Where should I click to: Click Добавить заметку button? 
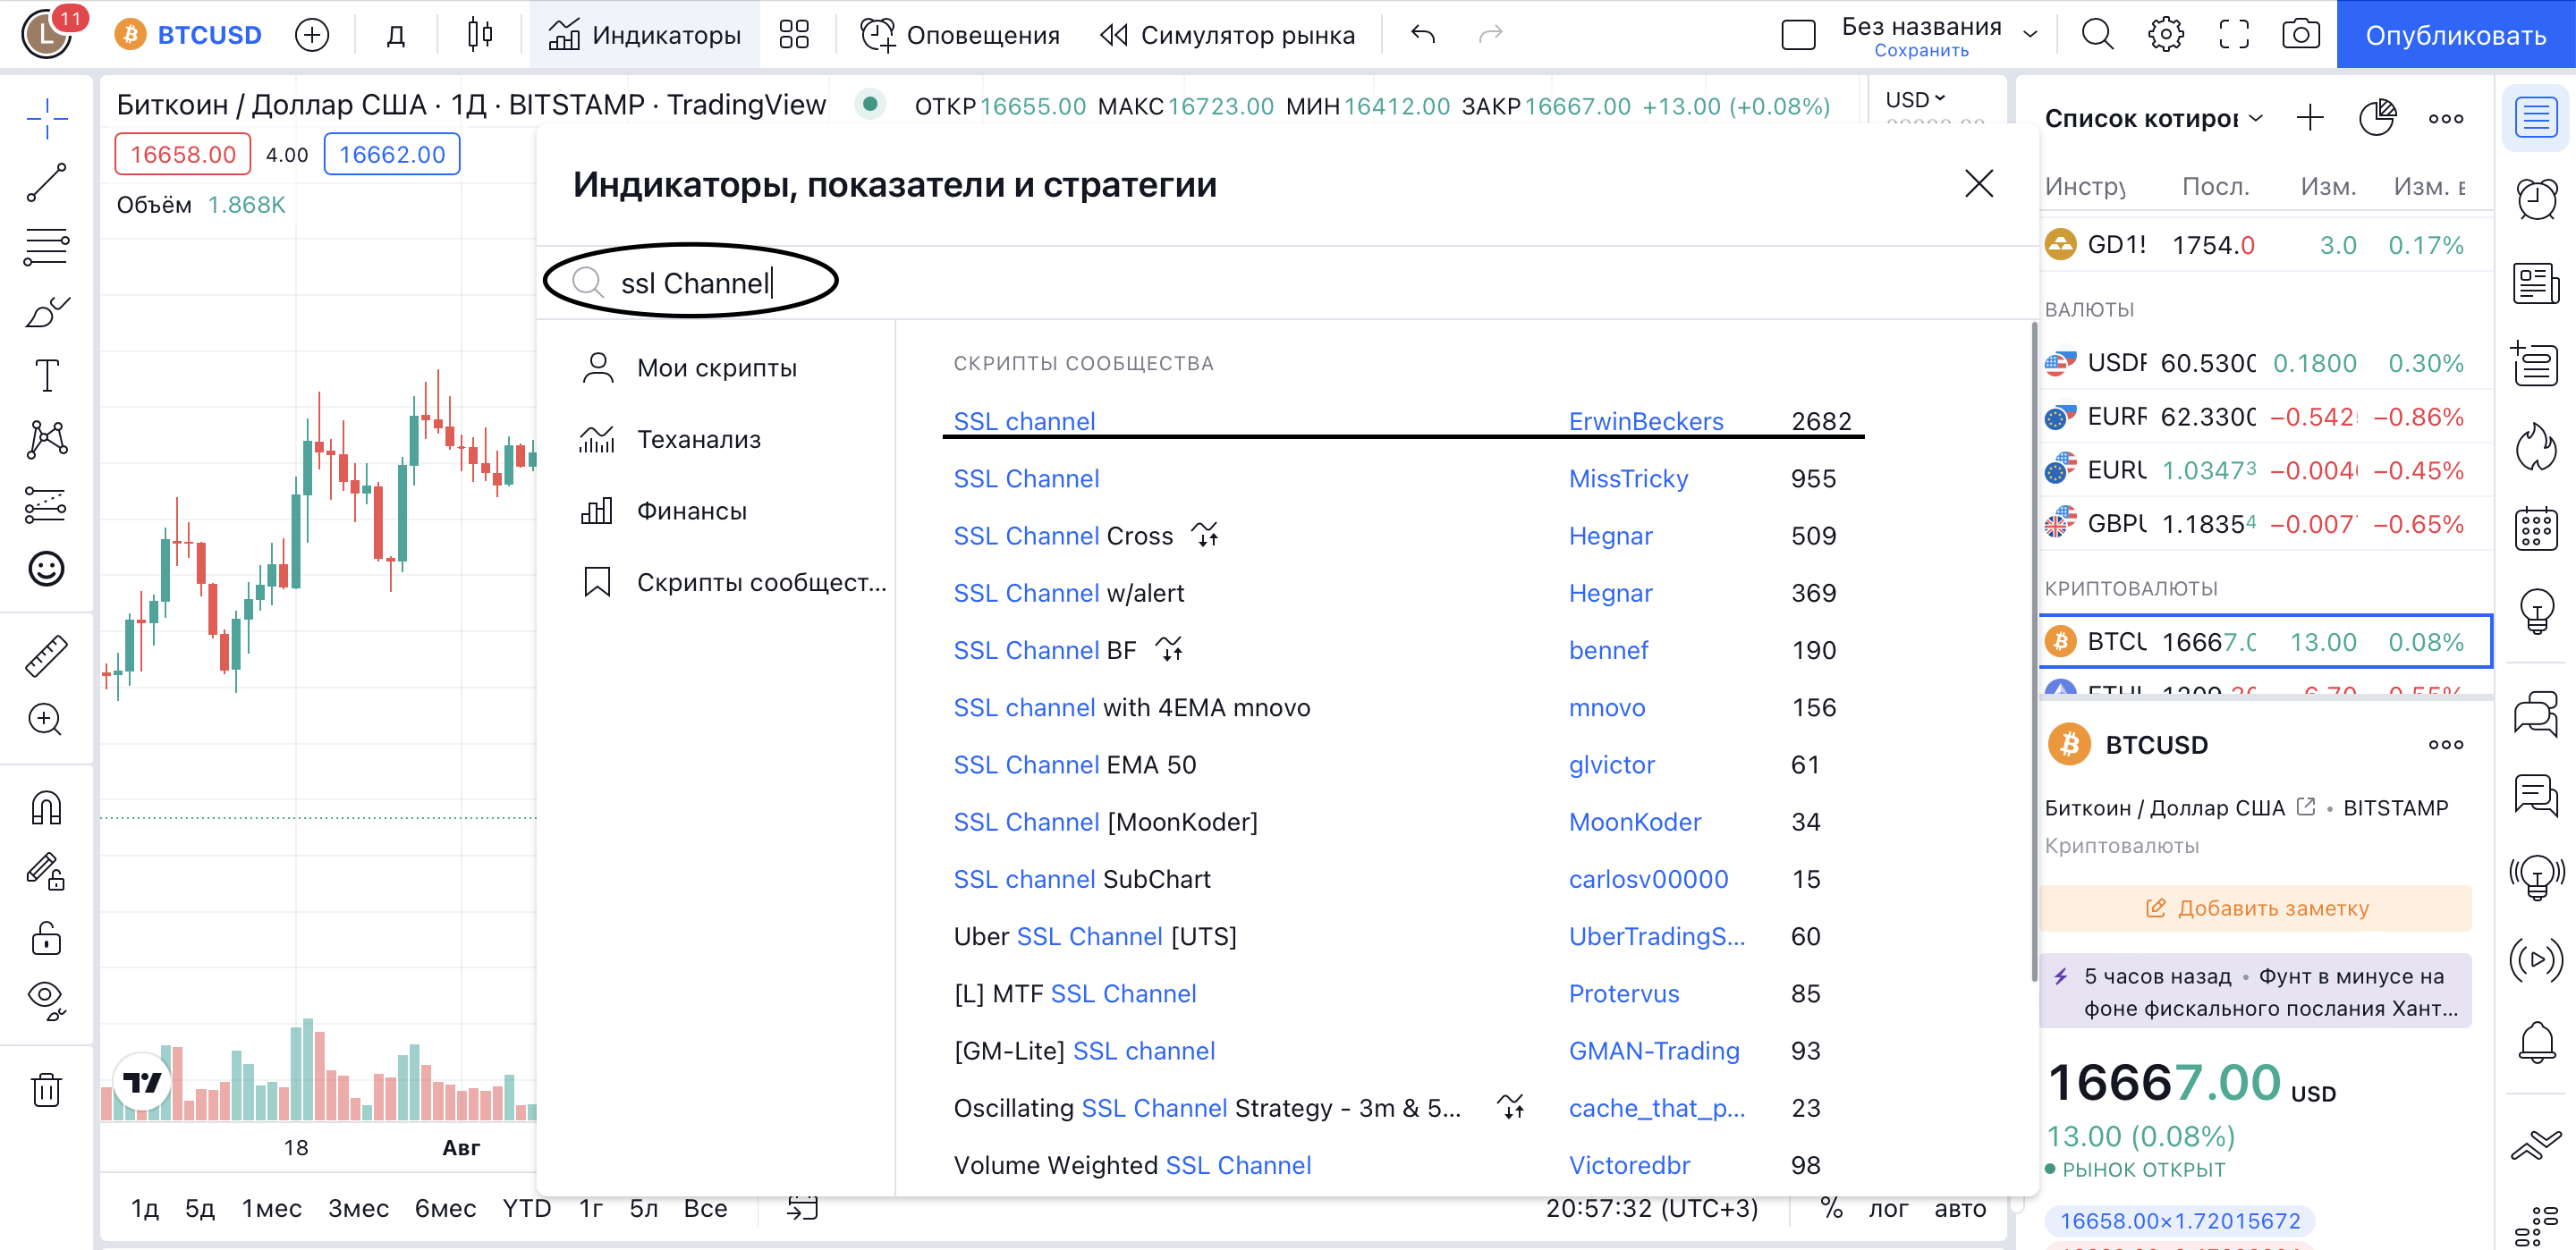(2256, 907)
